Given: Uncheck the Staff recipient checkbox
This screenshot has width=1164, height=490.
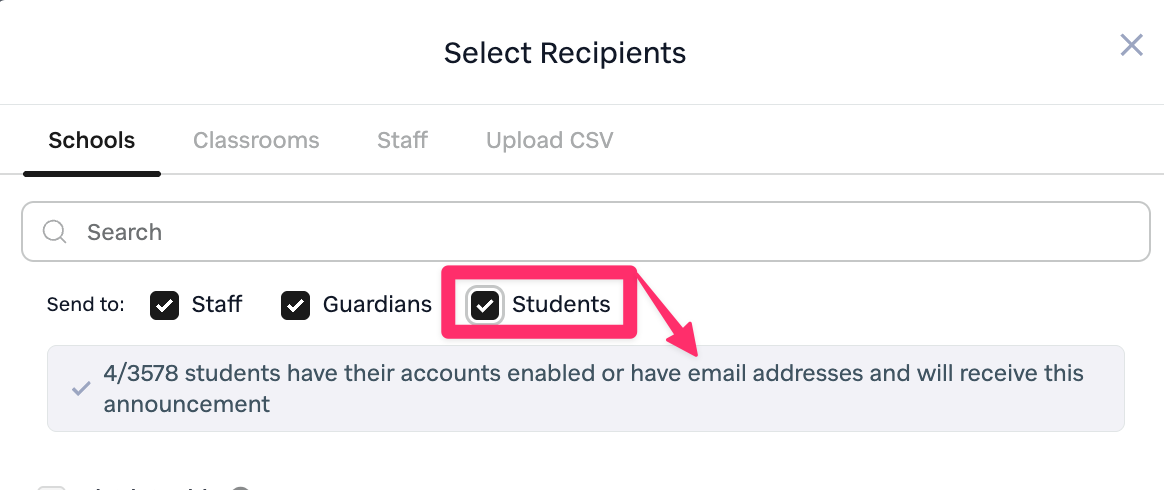Looking at the screenshot, I should click(x=164, y=306).
